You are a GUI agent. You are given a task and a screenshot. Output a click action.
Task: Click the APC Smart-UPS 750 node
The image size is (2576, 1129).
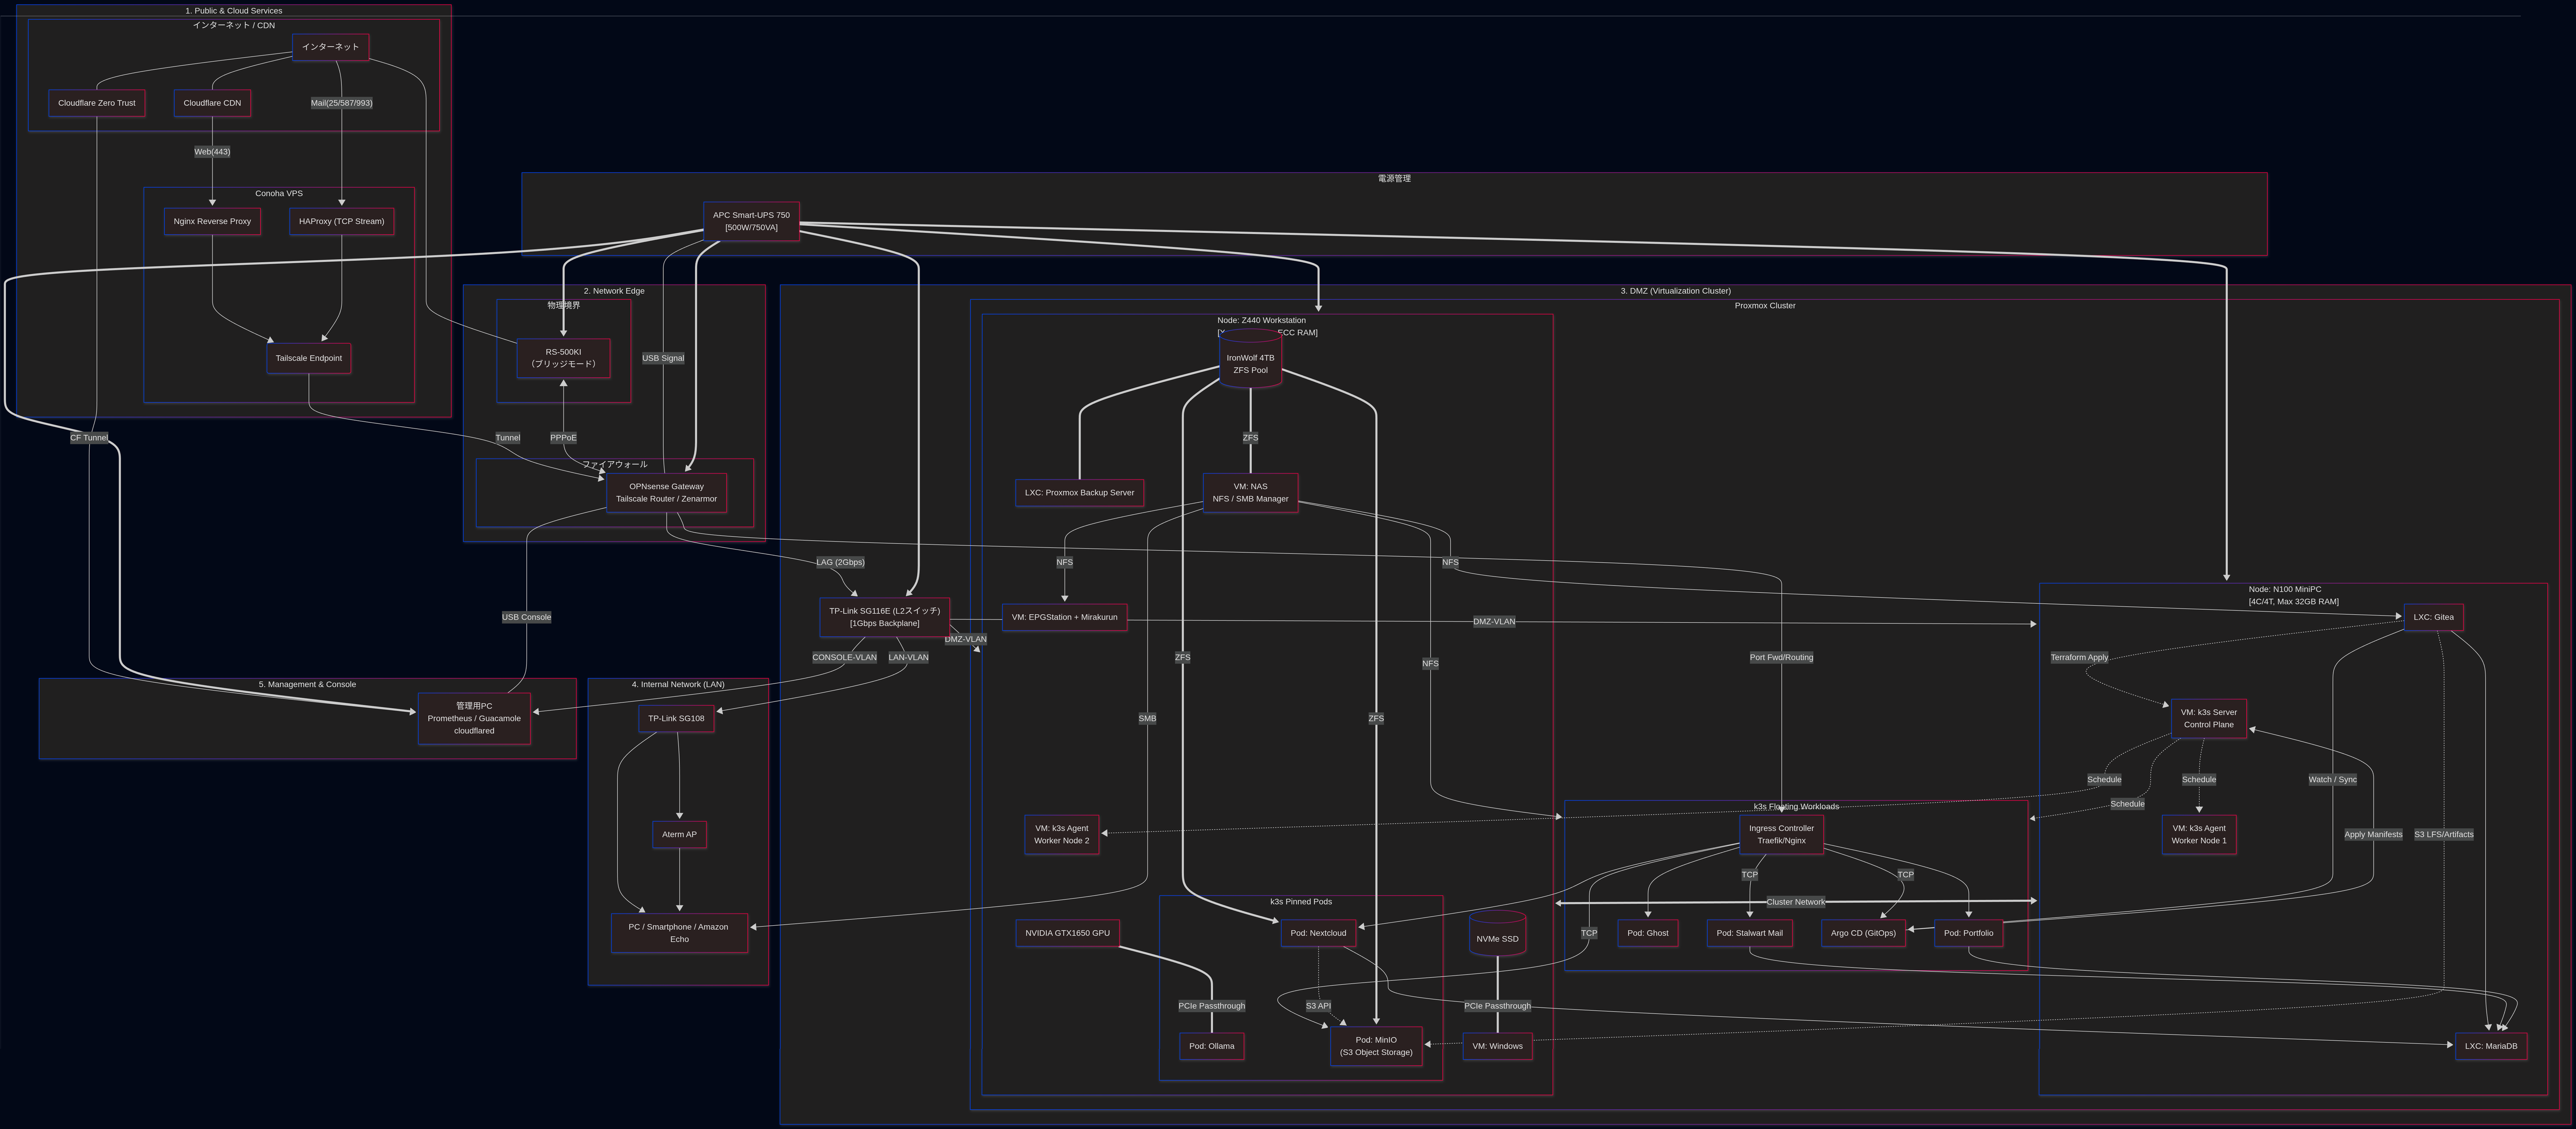[x=751, y=221]
